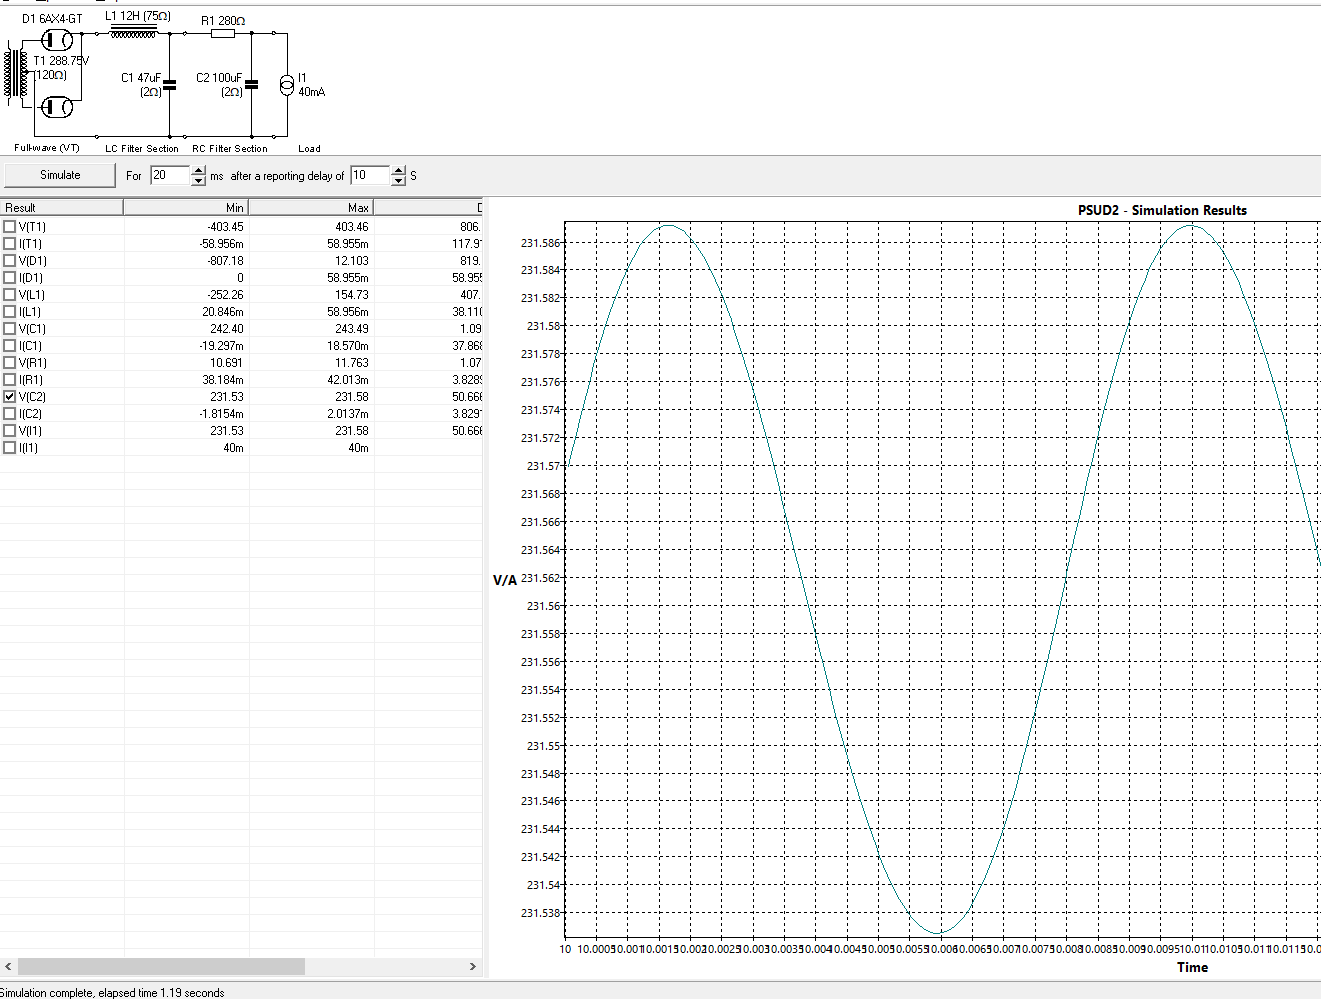
Task: Decrease simulation duration with down arrow
Action: tap(198, 181)
